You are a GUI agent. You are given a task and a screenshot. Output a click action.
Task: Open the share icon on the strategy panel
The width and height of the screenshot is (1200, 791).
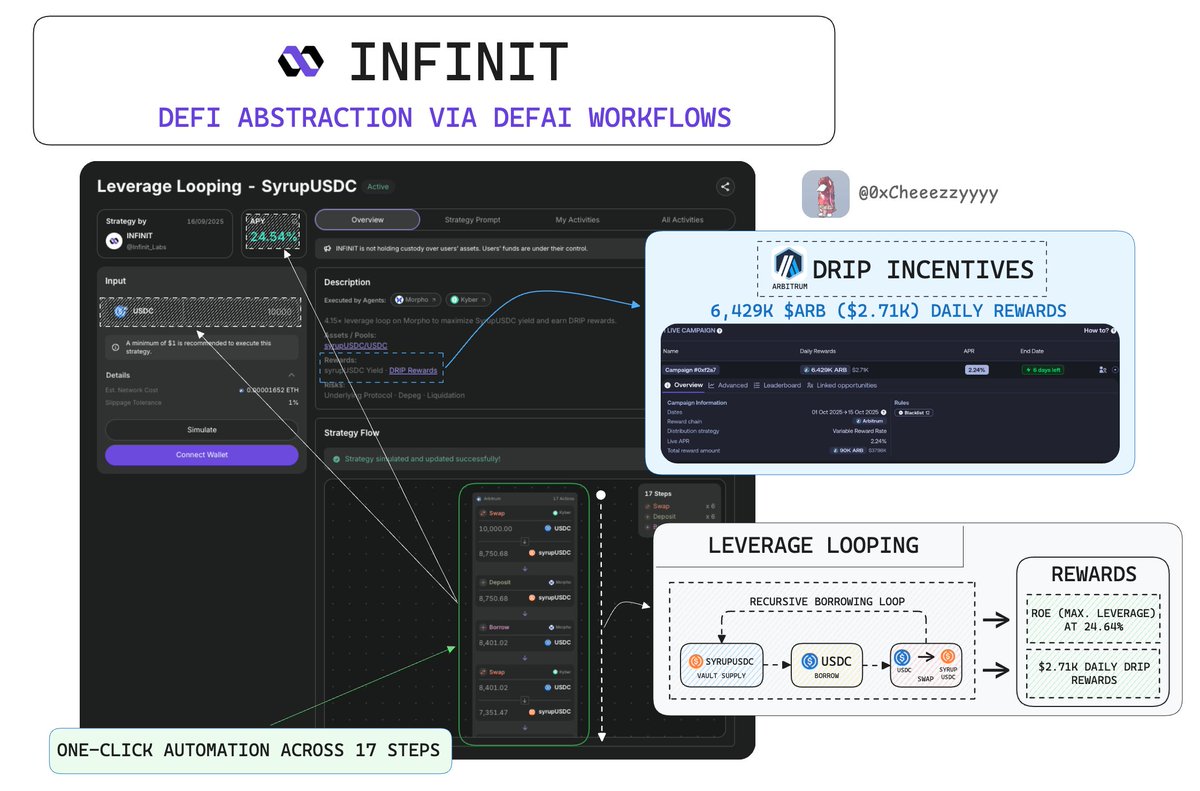pos(724,187)
